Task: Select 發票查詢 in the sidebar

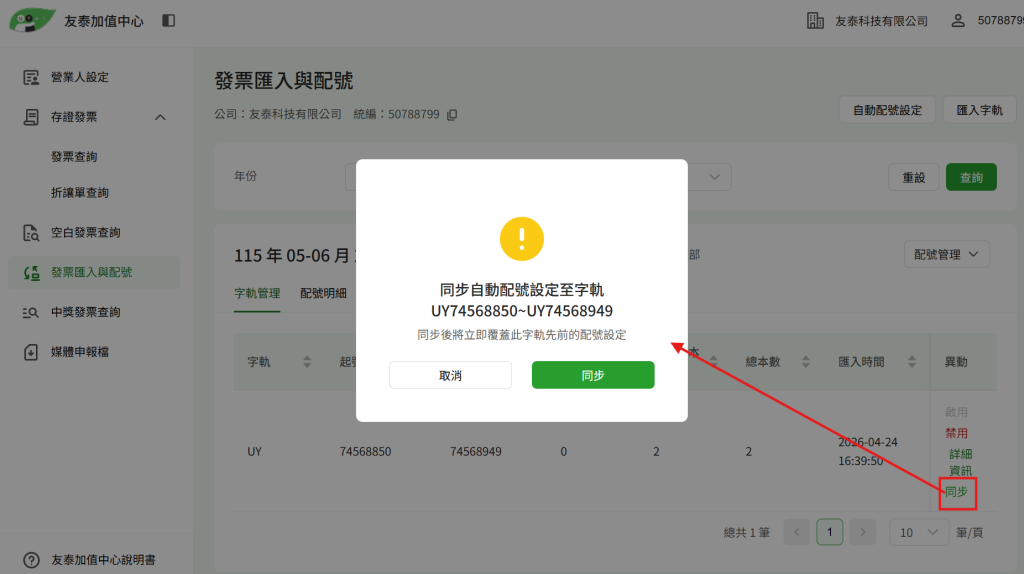Action: point(74,157)
